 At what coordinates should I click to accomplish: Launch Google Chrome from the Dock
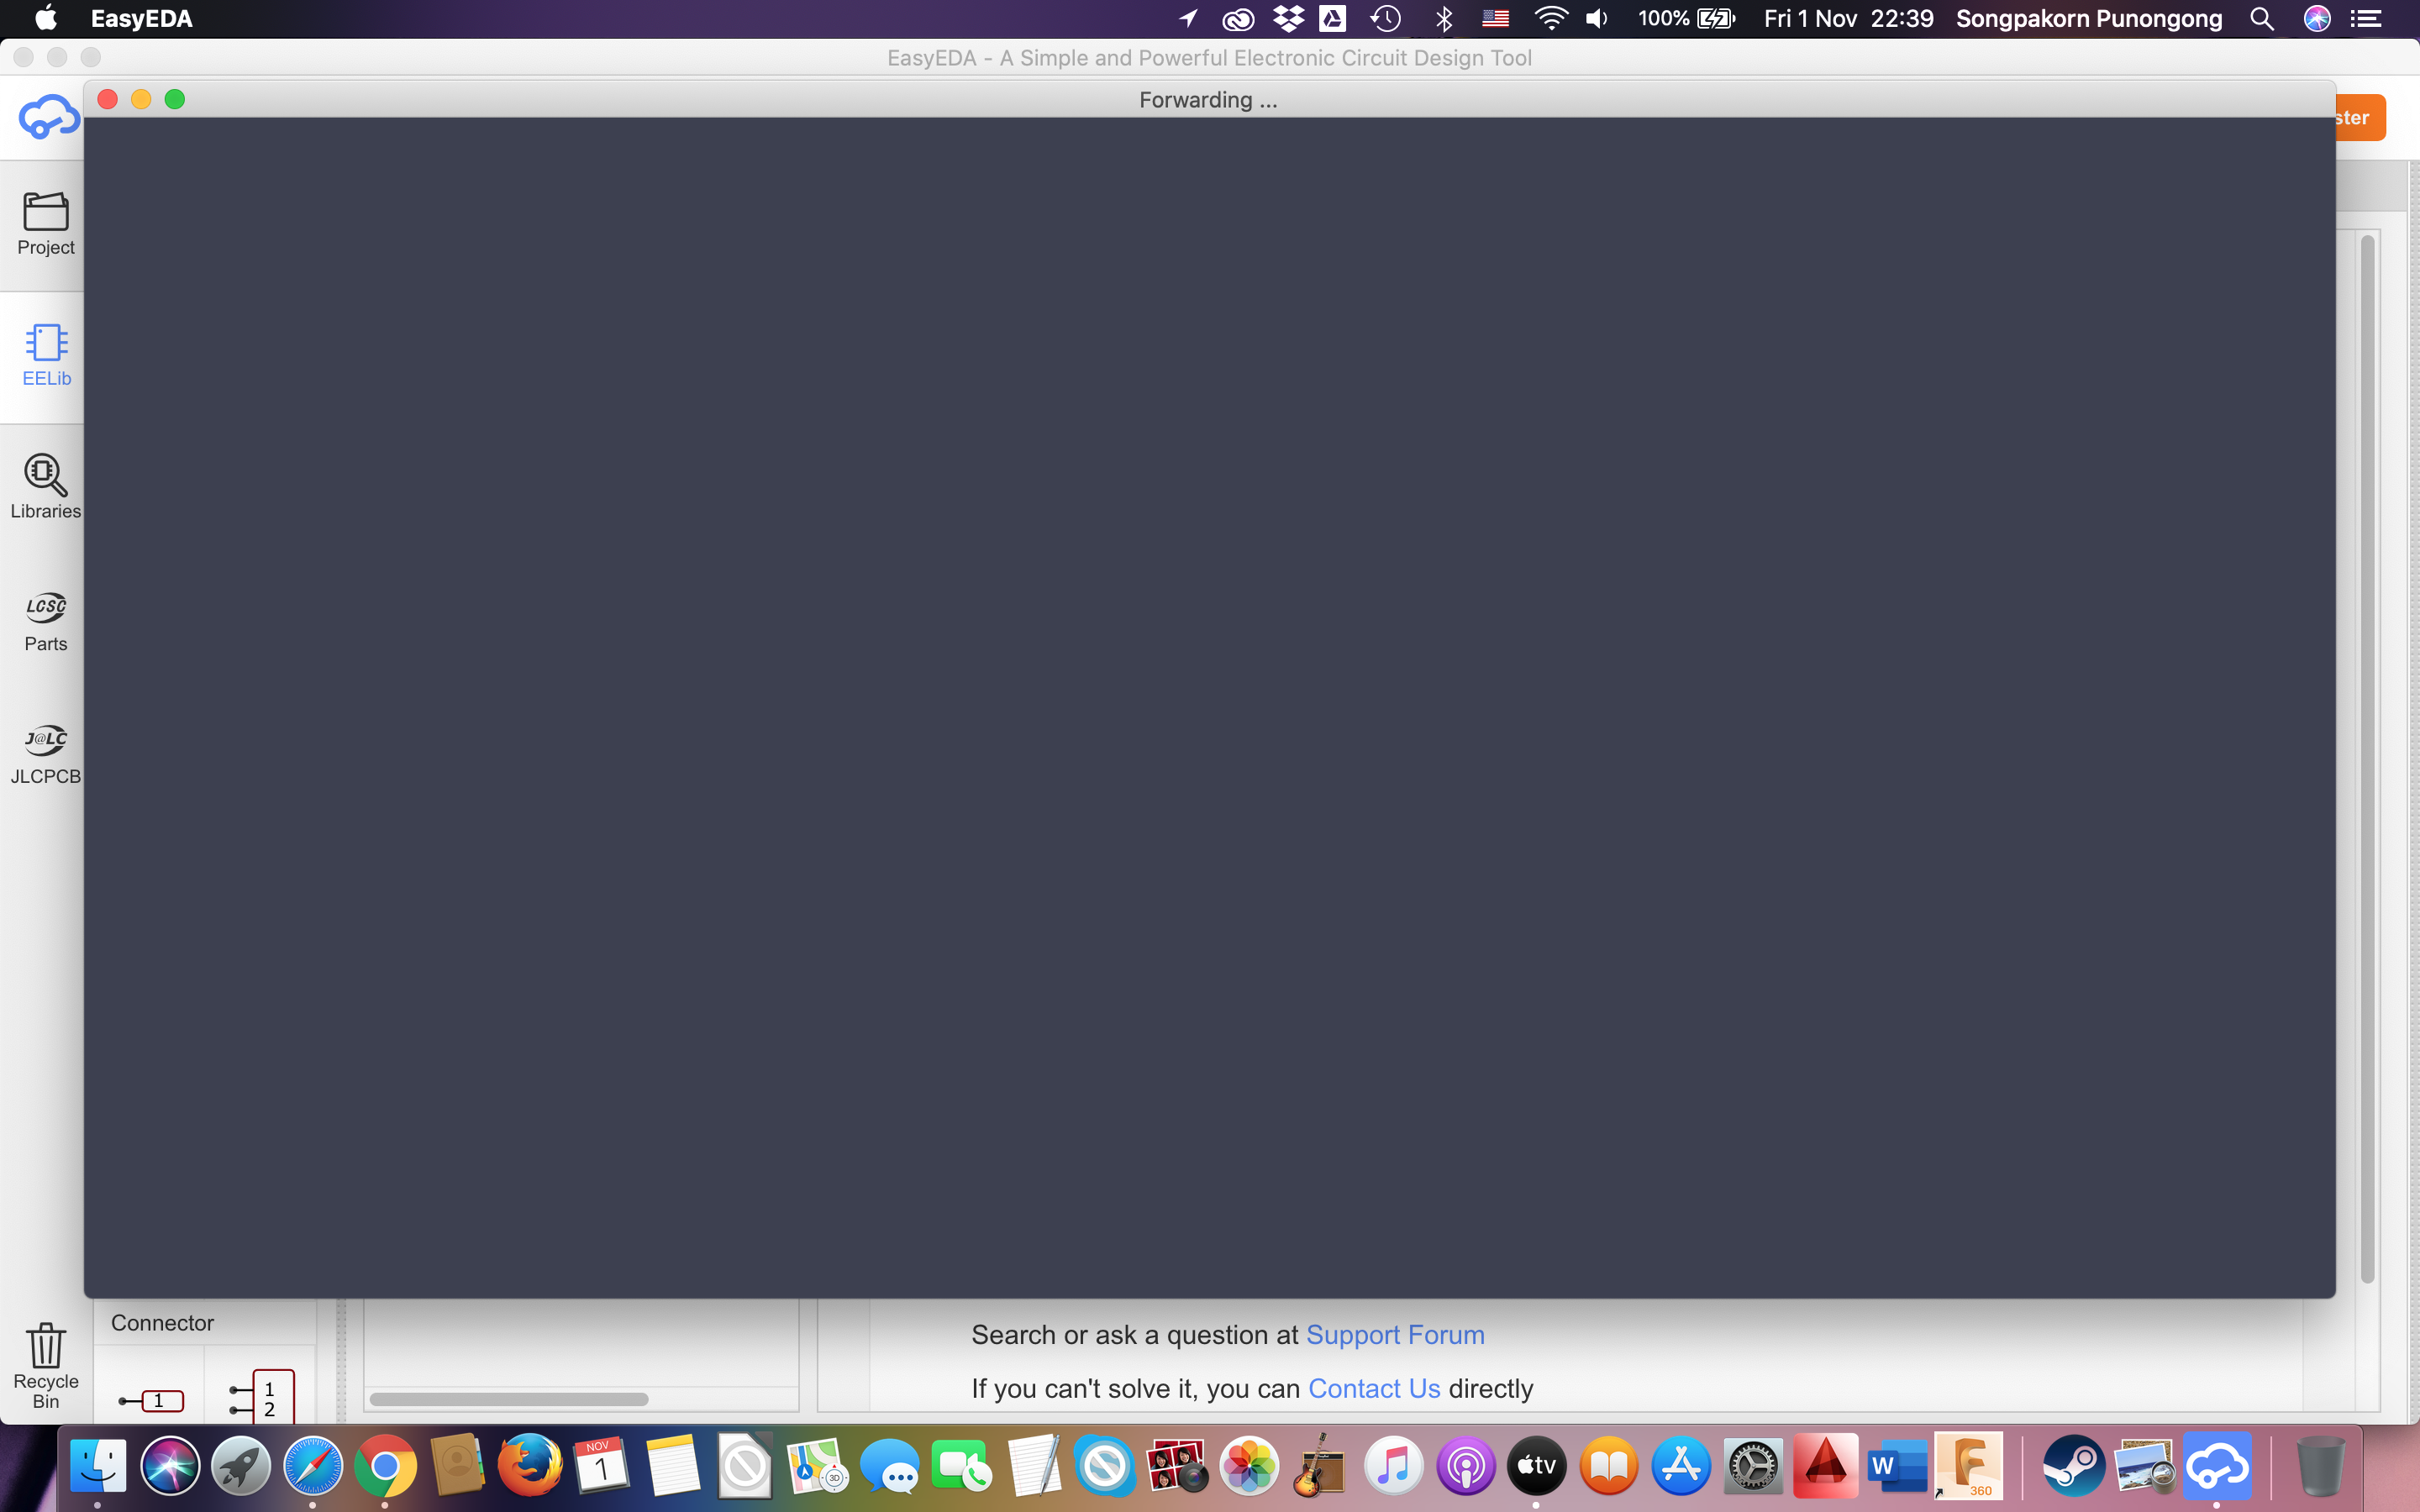[385, 1466]
